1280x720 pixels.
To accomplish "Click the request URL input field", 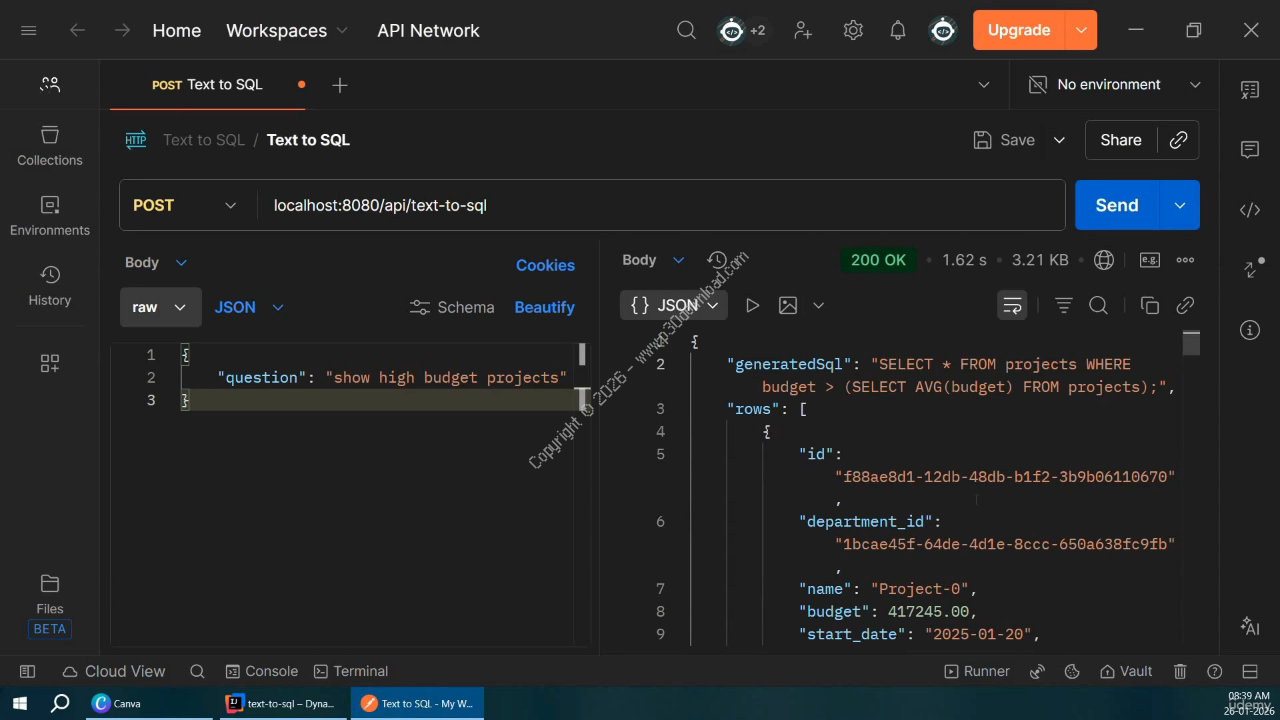I will pos(660,205).
